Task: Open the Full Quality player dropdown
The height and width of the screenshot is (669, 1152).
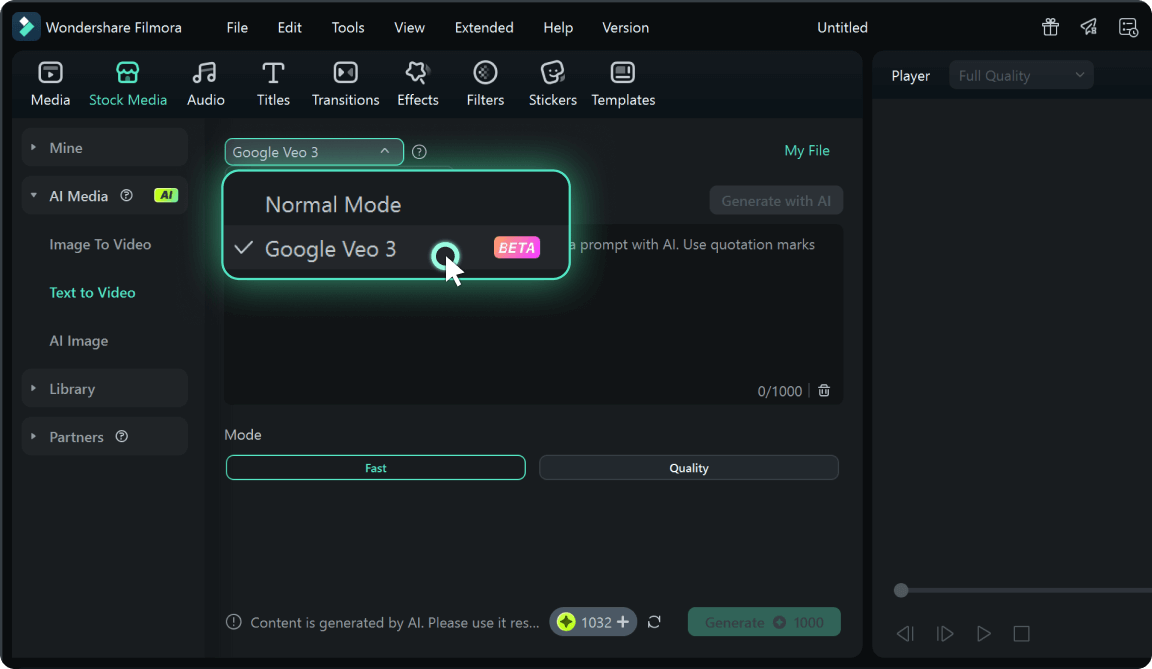Action: [x=1021, y=76]
